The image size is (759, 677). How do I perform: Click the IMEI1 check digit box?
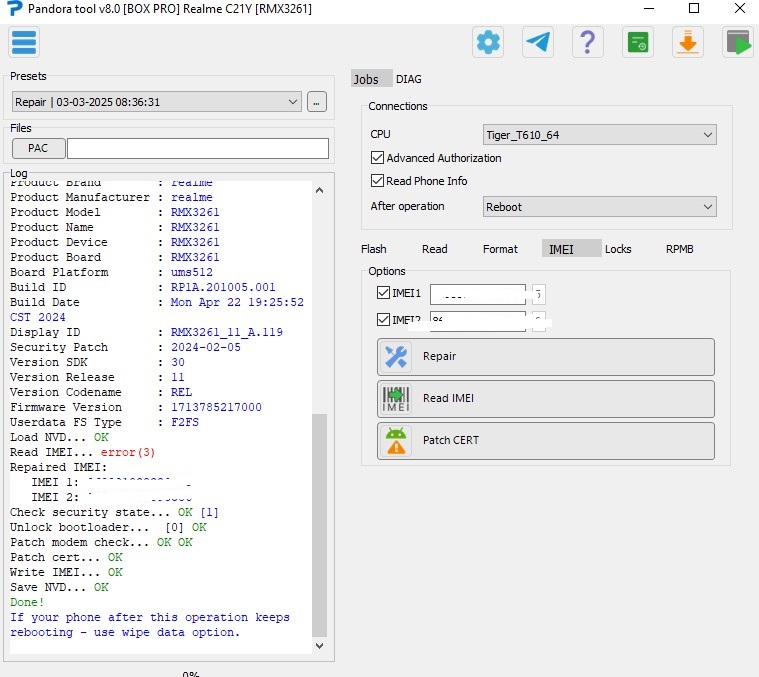point(538,294)
